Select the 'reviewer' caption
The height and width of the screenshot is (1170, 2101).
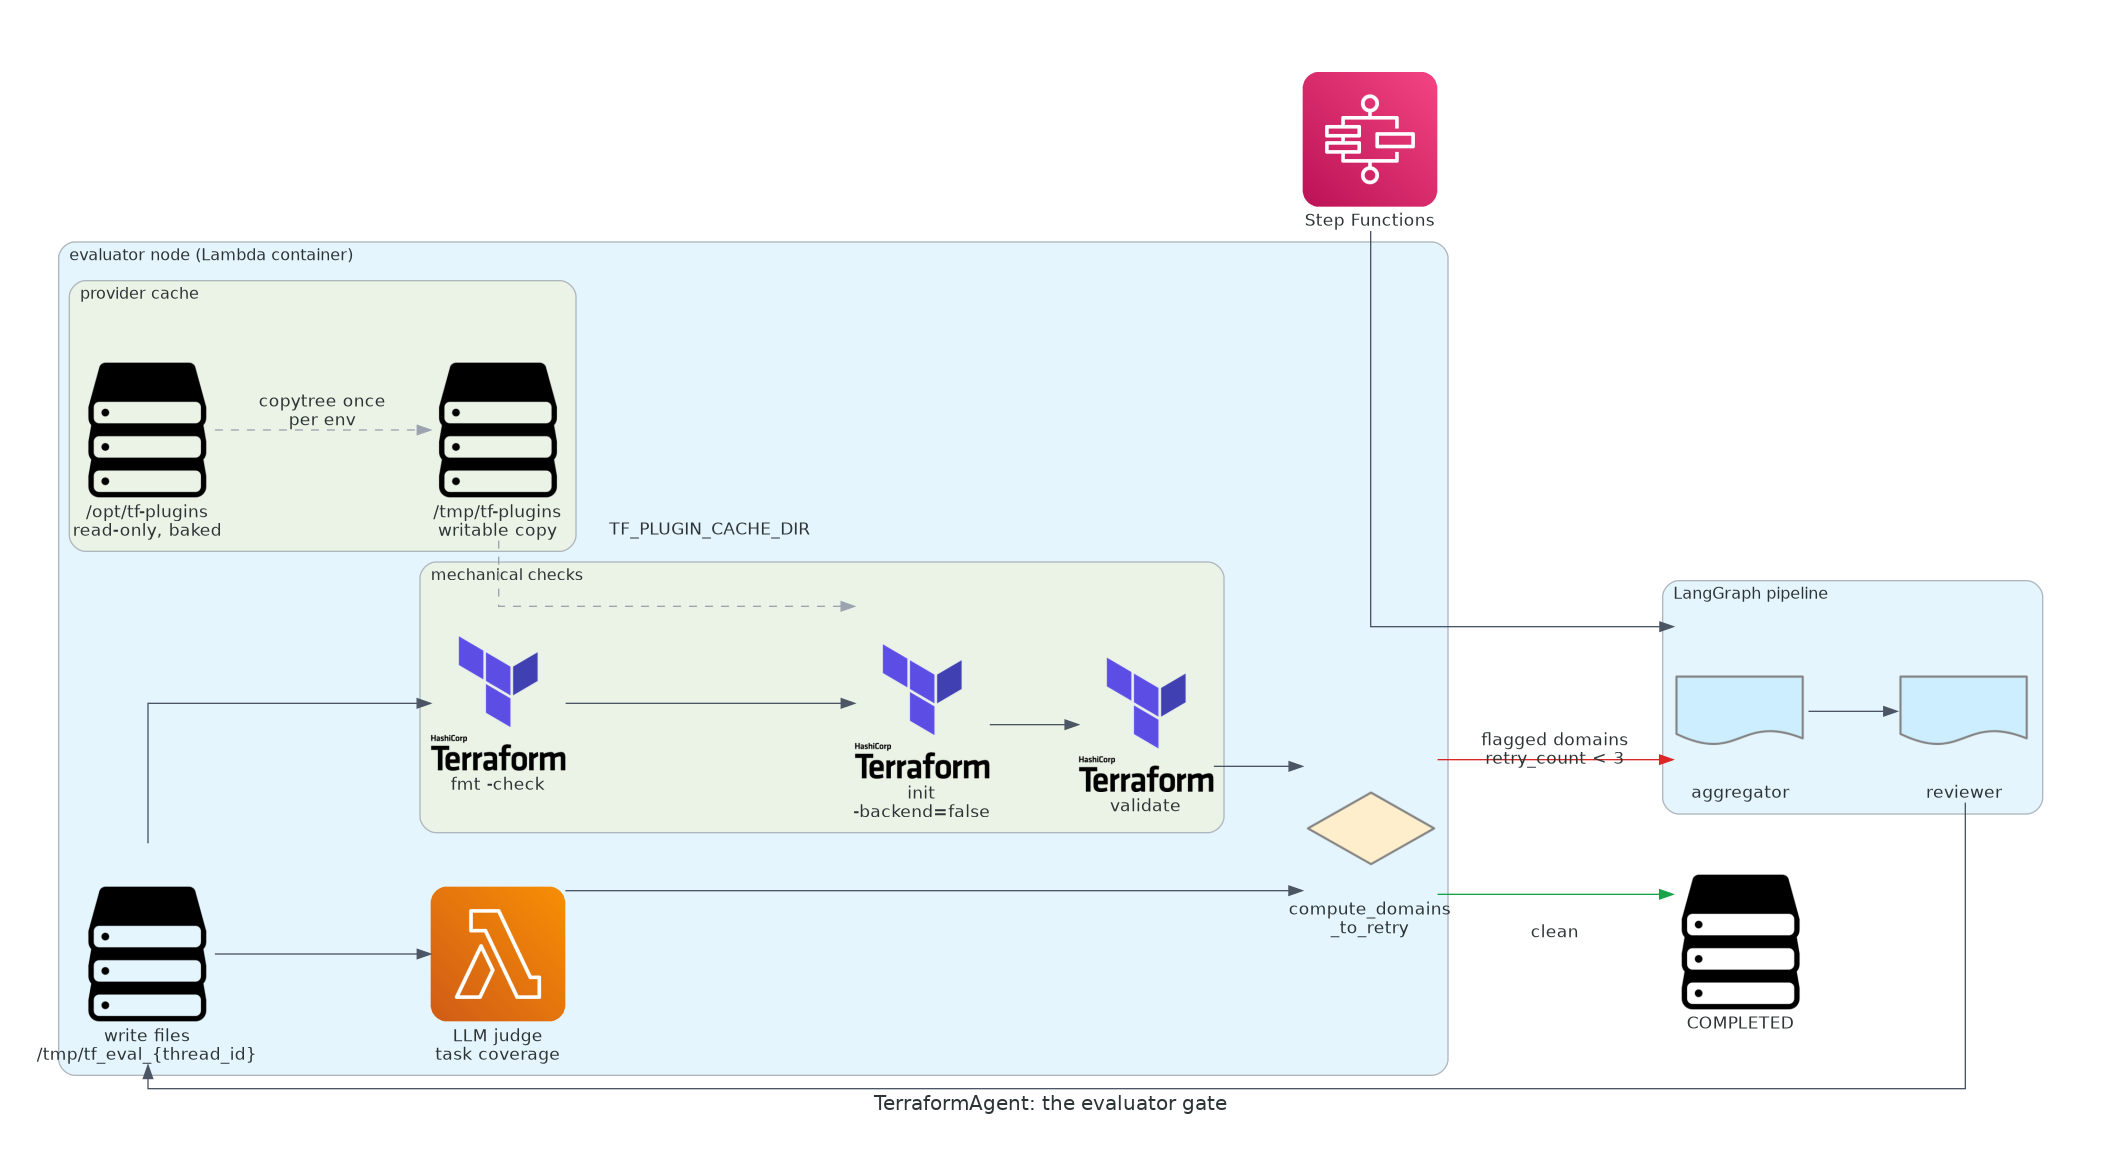pyautogui.click(x=1964, y=792)
